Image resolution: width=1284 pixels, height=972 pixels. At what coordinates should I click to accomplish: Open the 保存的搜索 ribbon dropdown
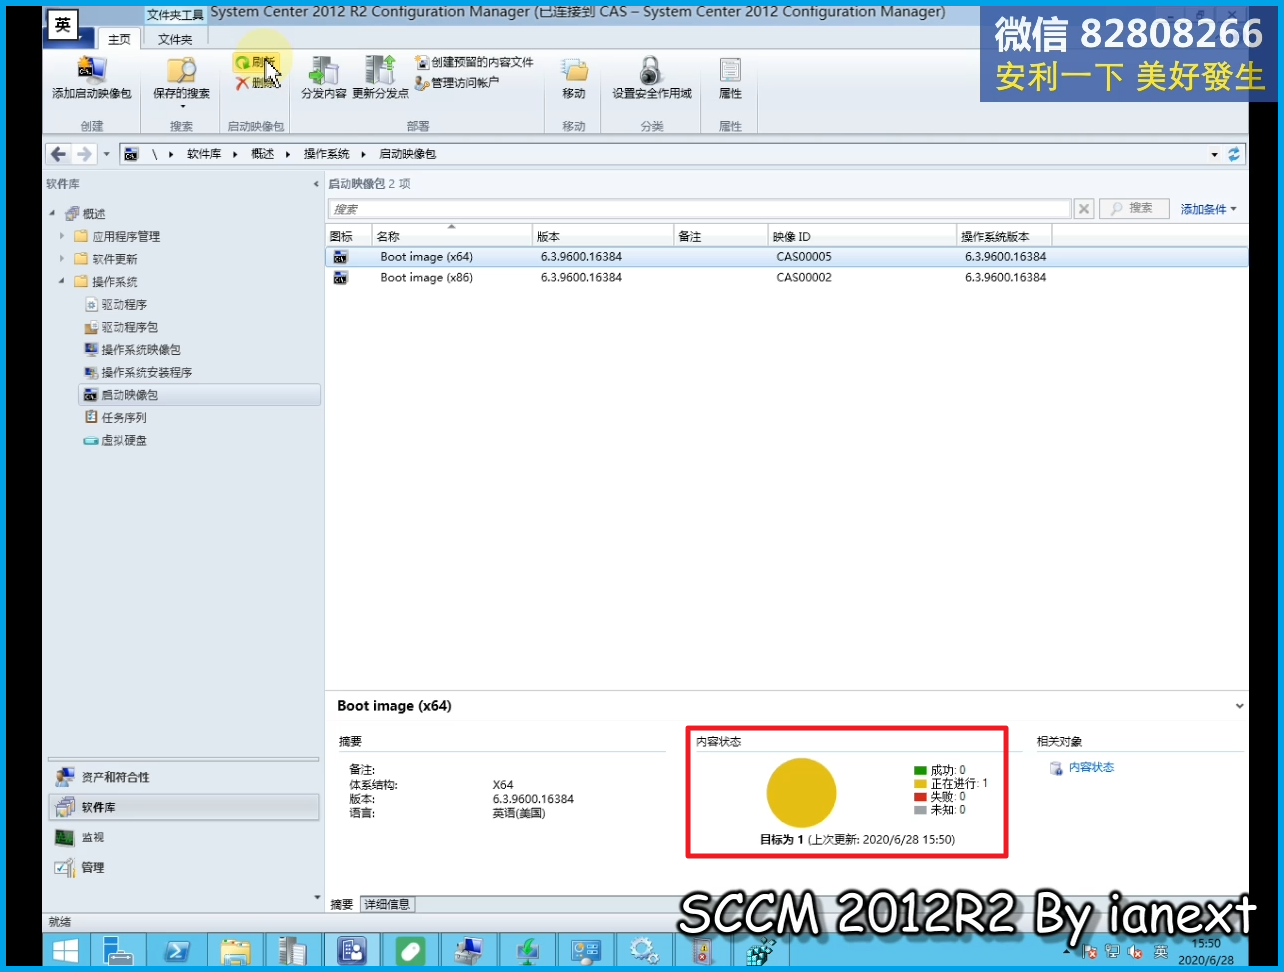[181, 83]
